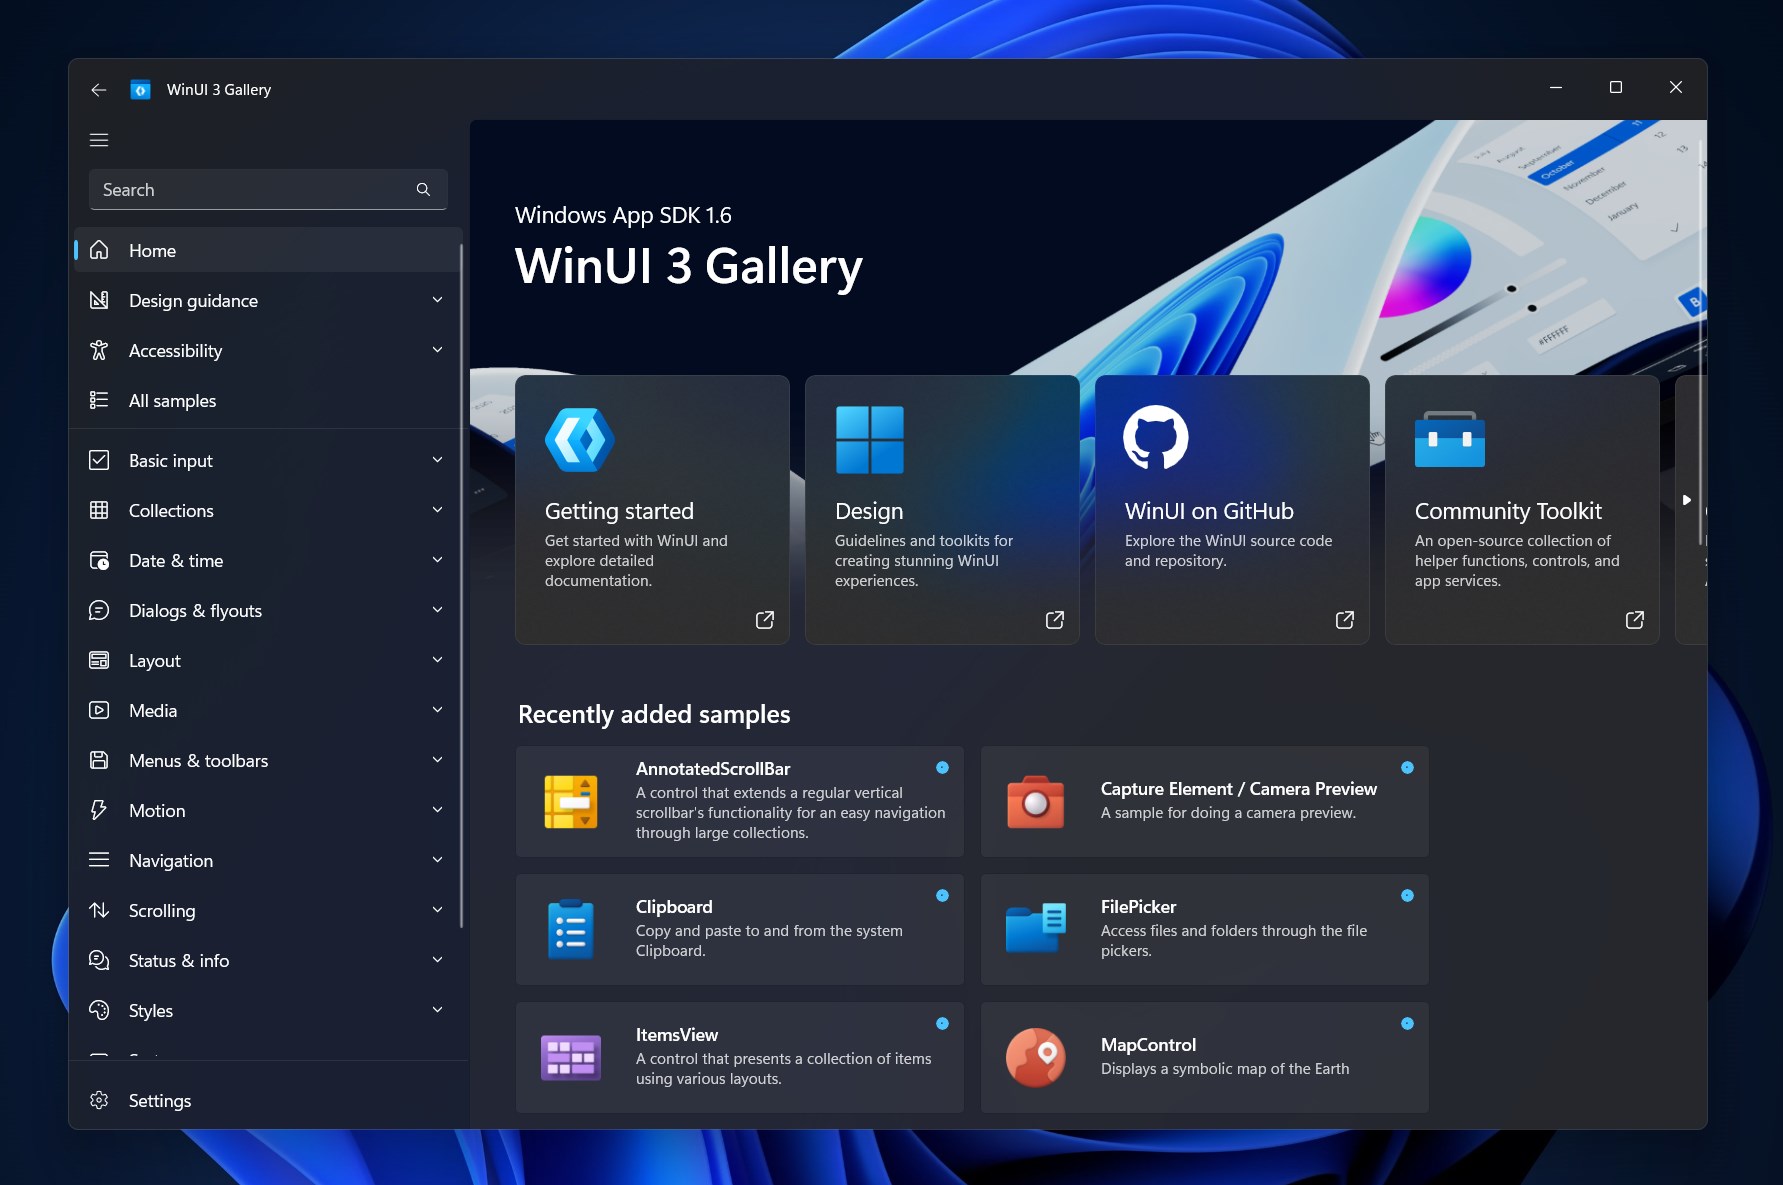Click the Accessibility icon in the sidebar
1783x1185 pixels.
tap(99, 350)
